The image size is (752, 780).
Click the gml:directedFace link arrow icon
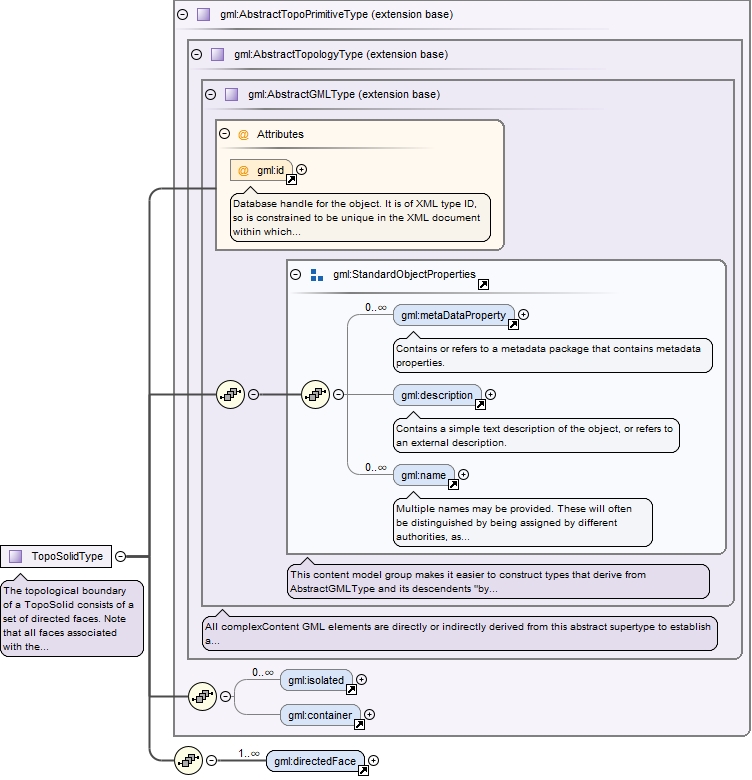(363, 771)
